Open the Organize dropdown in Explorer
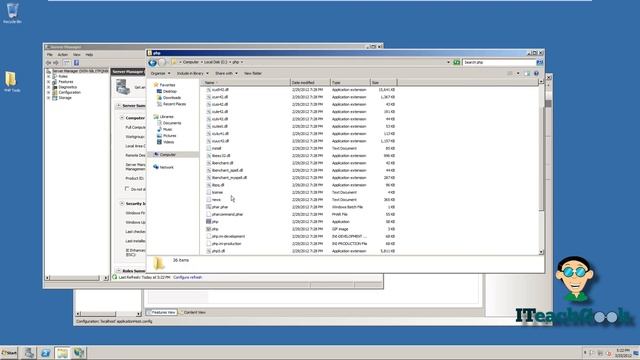 coord(160,73)
